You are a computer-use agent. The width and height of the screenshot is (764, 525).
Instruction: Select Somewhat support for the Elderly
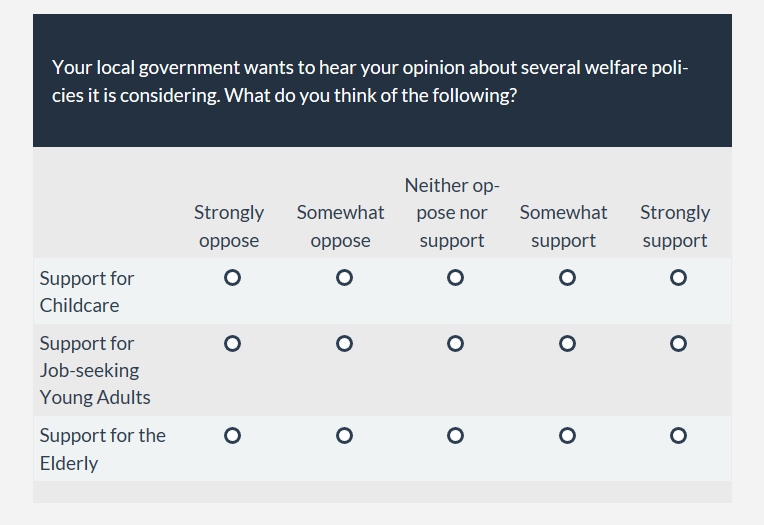coord(567,436)
